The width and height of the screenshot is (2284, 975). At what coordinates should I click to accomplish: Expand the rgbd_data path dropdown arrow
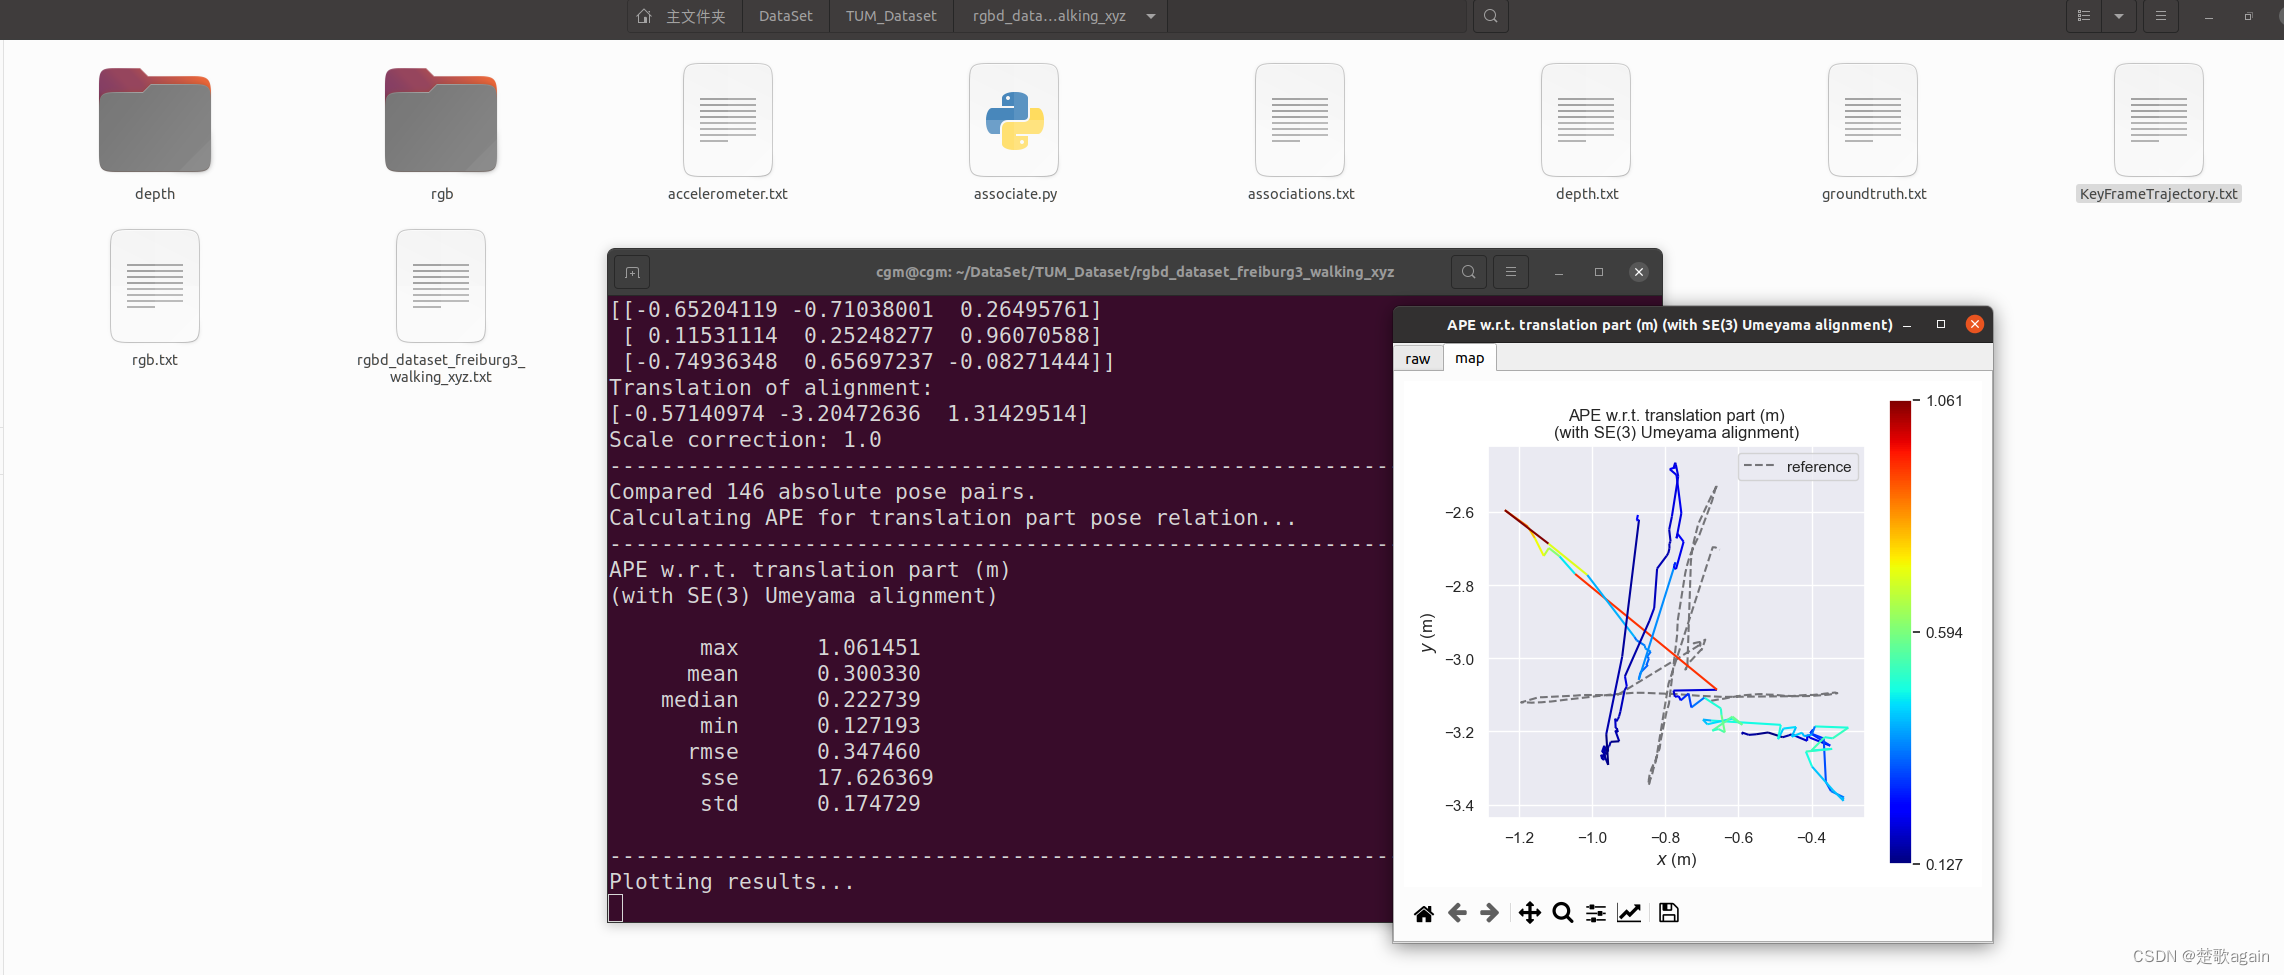[x=1151, y=16]
